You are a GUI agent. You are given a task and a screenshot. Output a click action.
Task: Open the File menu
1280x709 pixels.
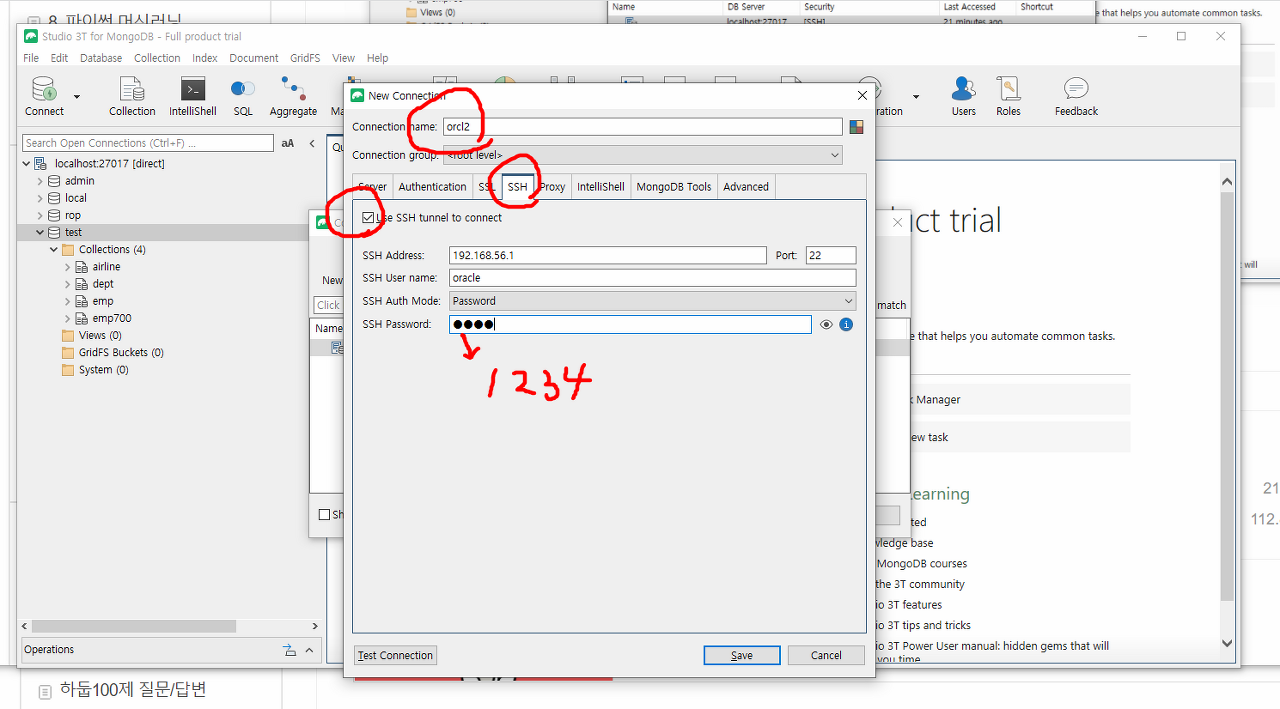click(x=31, y=58)
